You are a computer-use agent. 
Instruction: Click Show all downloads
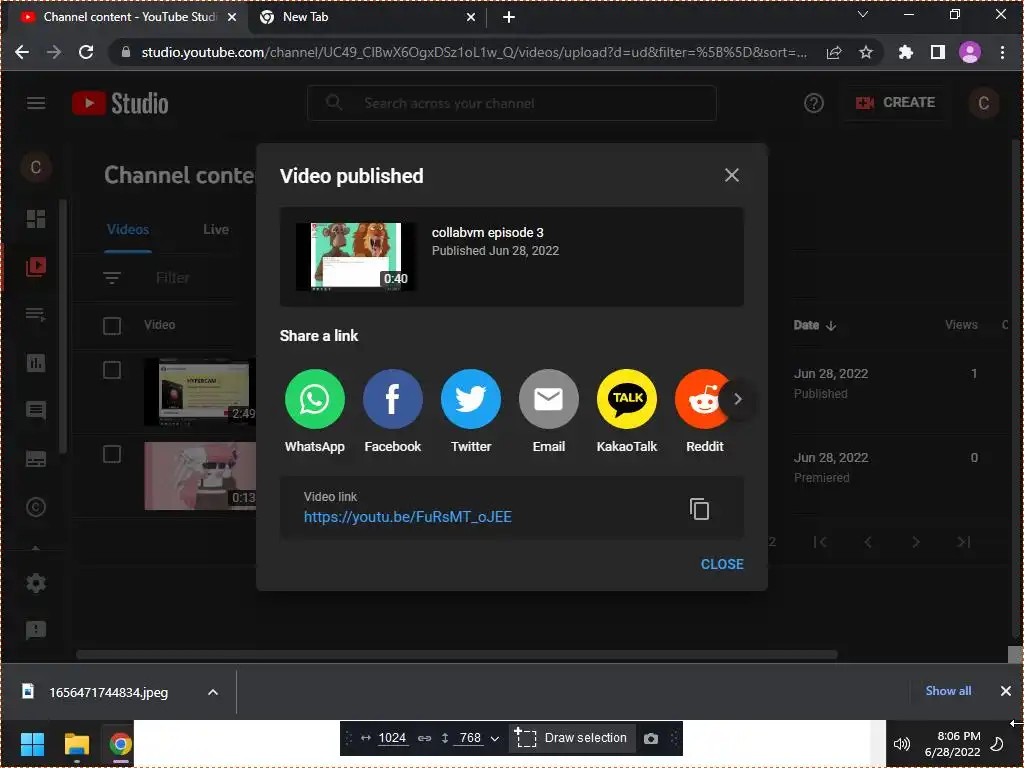pos(948,691)
